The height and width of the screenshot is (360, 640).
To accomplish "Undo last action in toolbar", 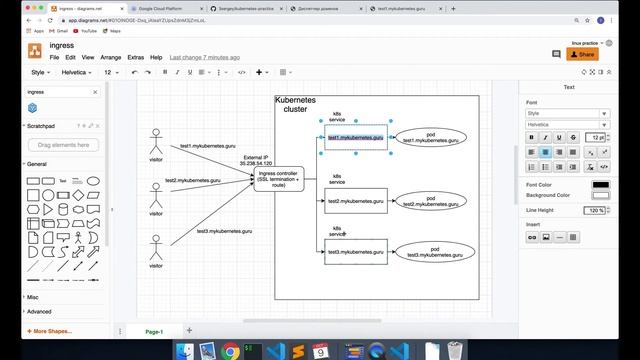I will [x=135, y=72].
